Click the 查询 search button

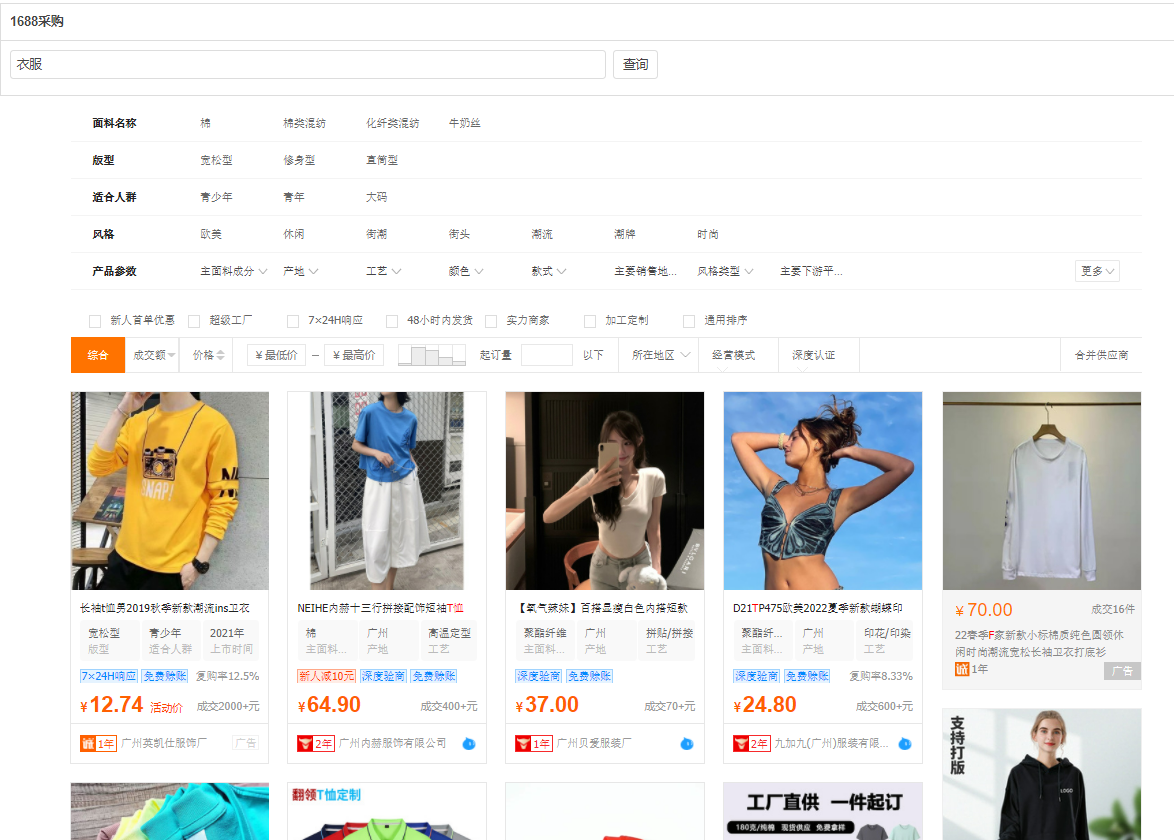point(636,64)
